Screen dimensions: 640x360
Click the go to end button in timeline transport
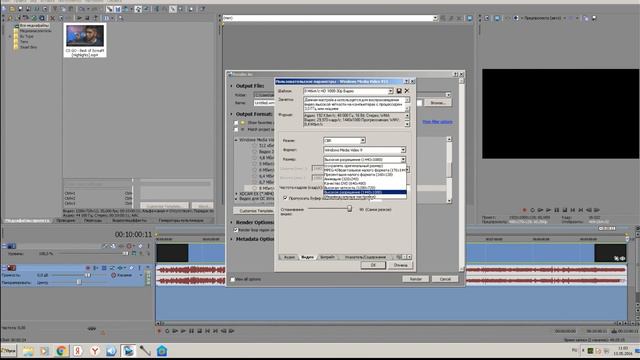pos(216,331)
